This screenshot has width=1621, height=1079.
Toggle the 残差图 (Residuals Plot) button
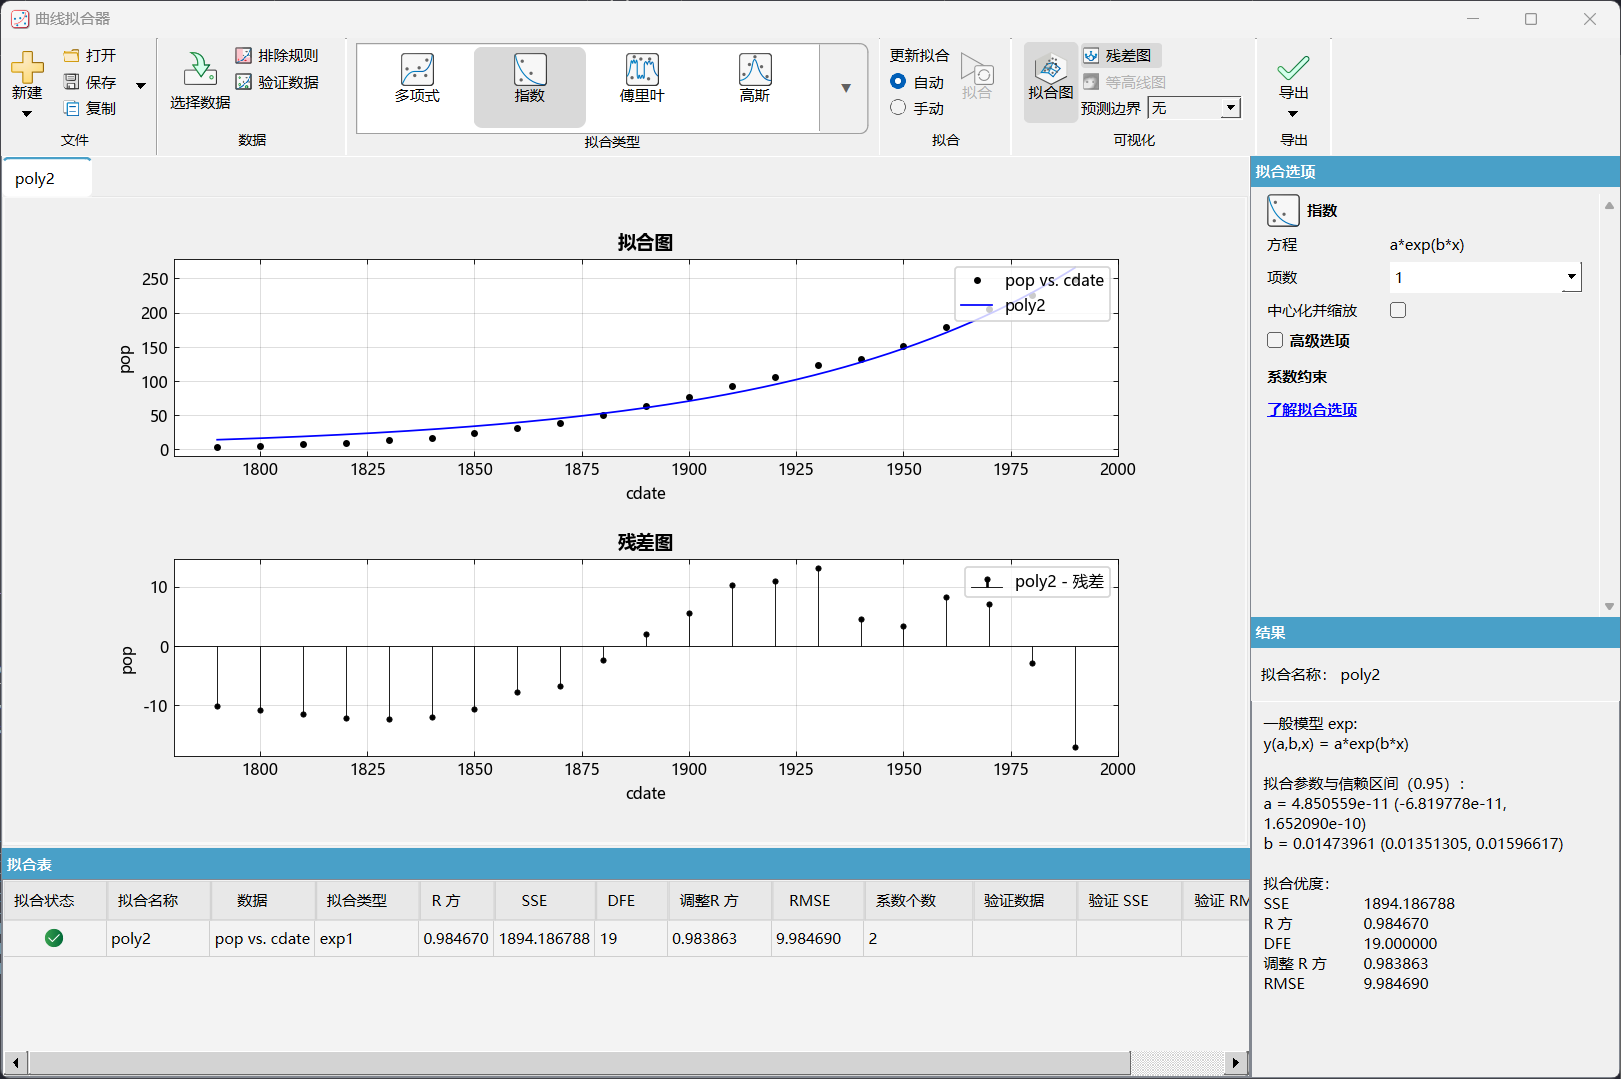1119,56
